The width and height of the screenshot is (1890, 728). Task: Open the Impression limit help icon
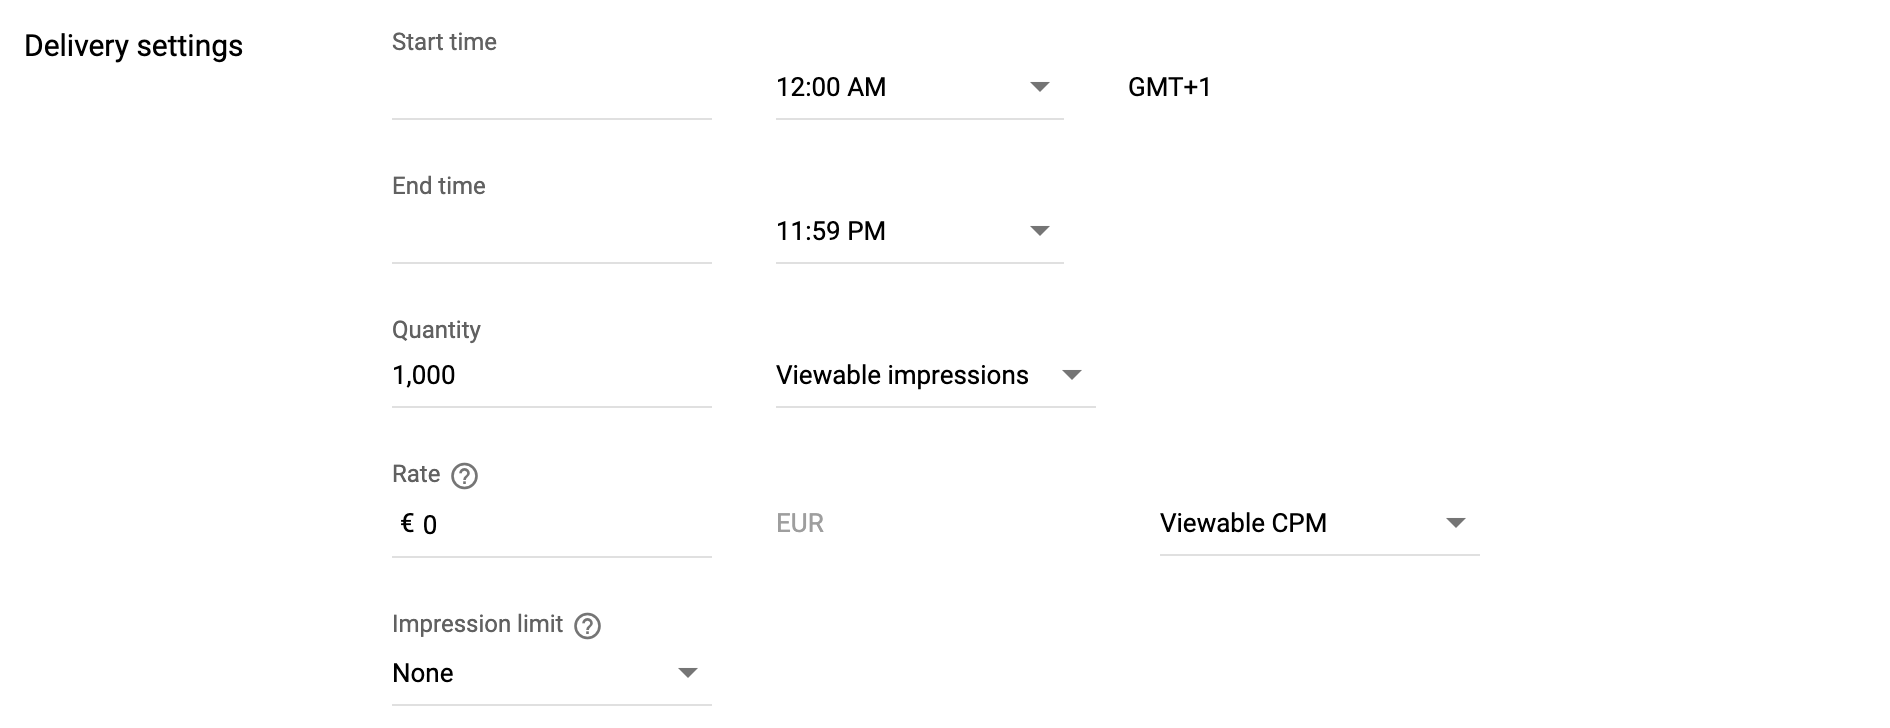[588, 626]
